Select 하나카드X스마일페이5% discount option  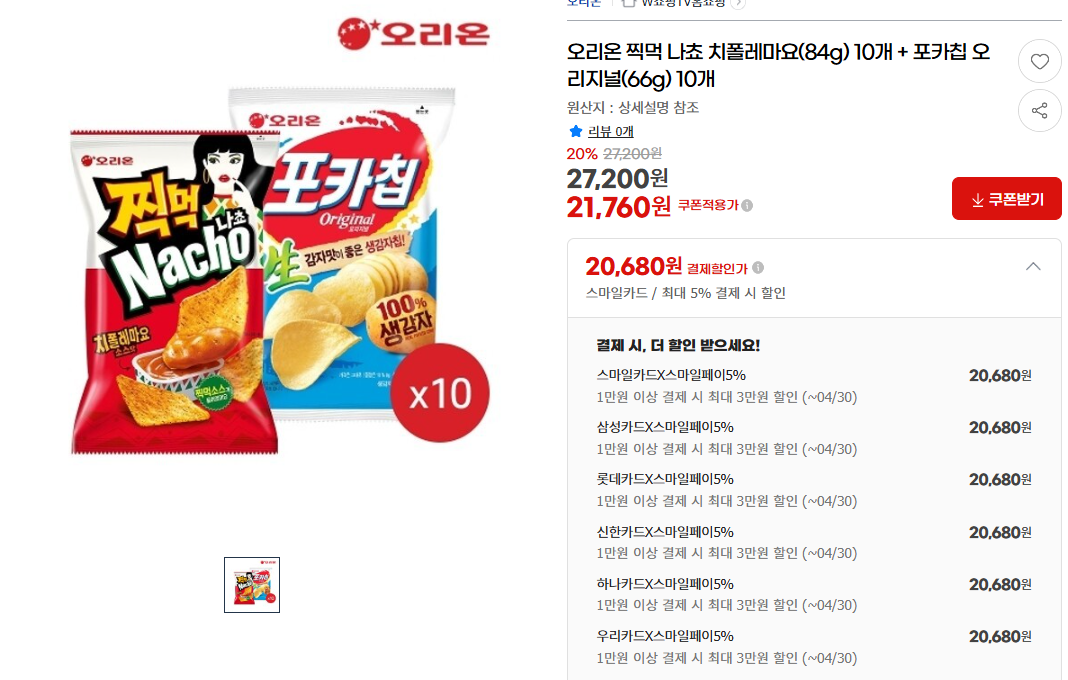tap(814, 593)
